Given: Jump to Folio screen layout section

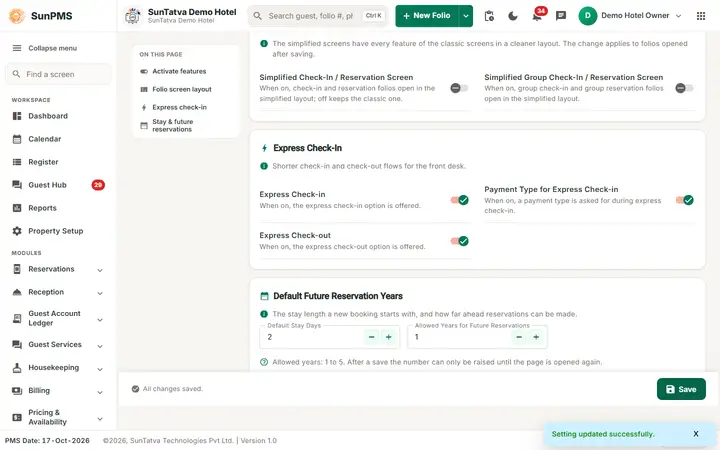Looking at the screenshot, I should [182, 89].
